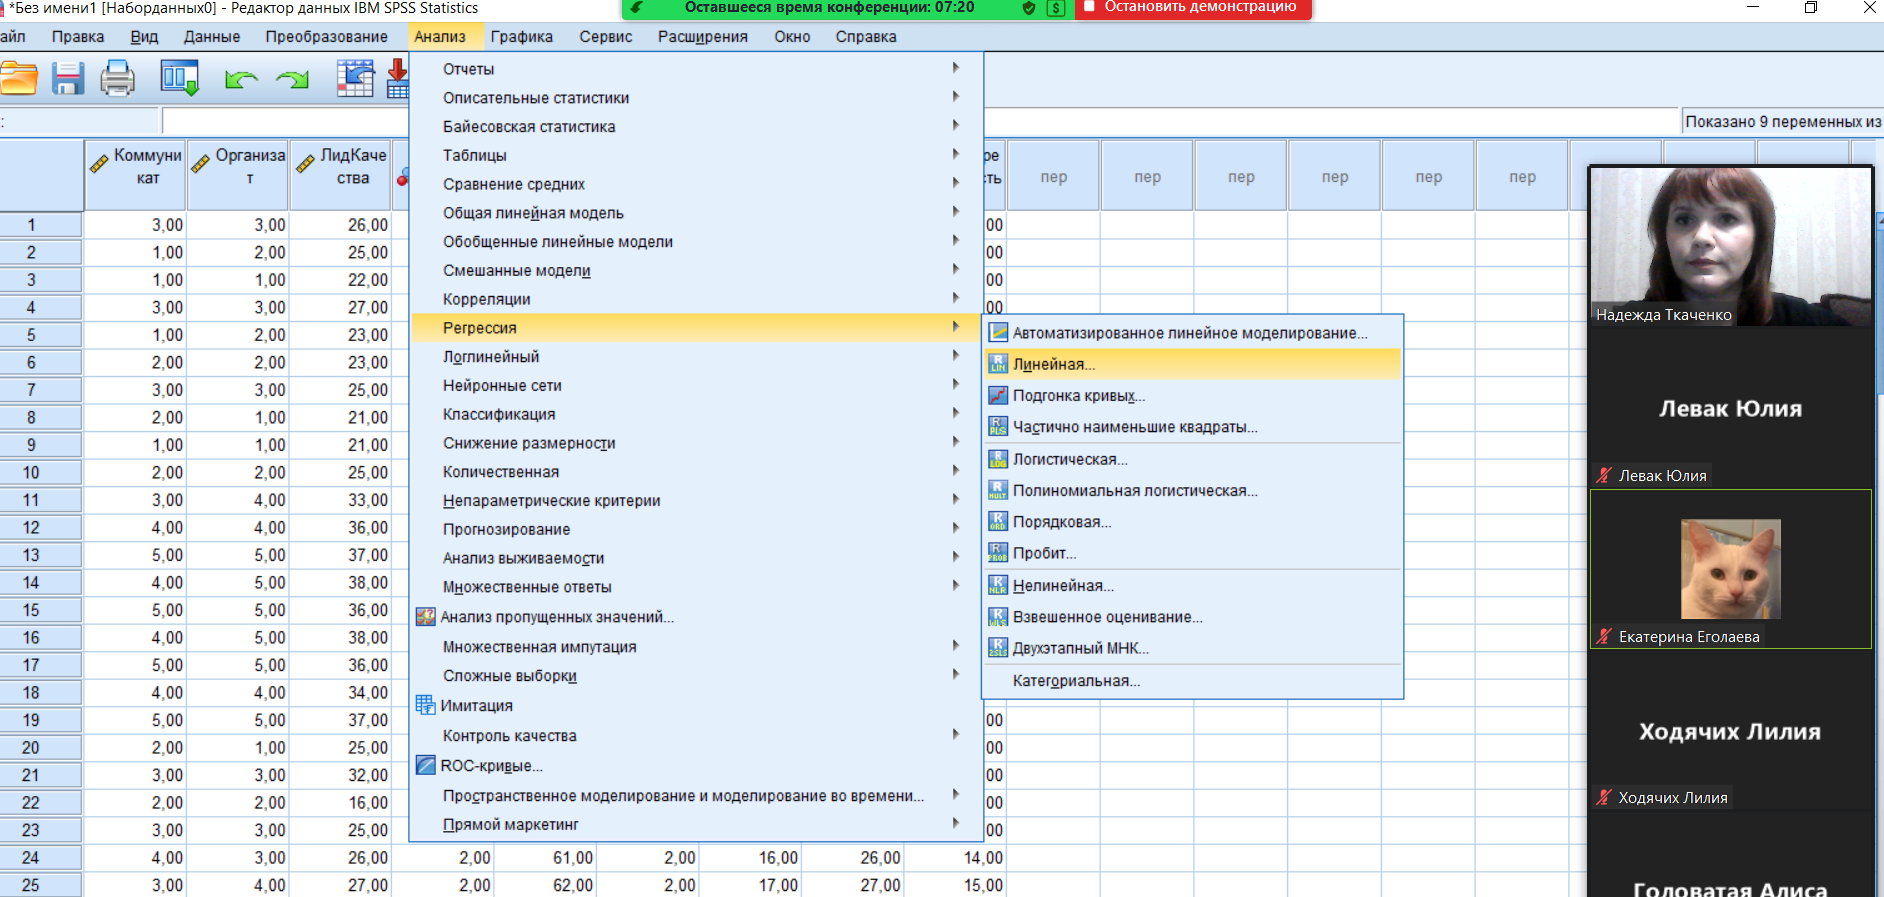Image resolution: width=1884 pixels, height=897 pixels.
Task: Click the Save floppy disk icon
Action: pyautogui.click(x=67, y=78)
